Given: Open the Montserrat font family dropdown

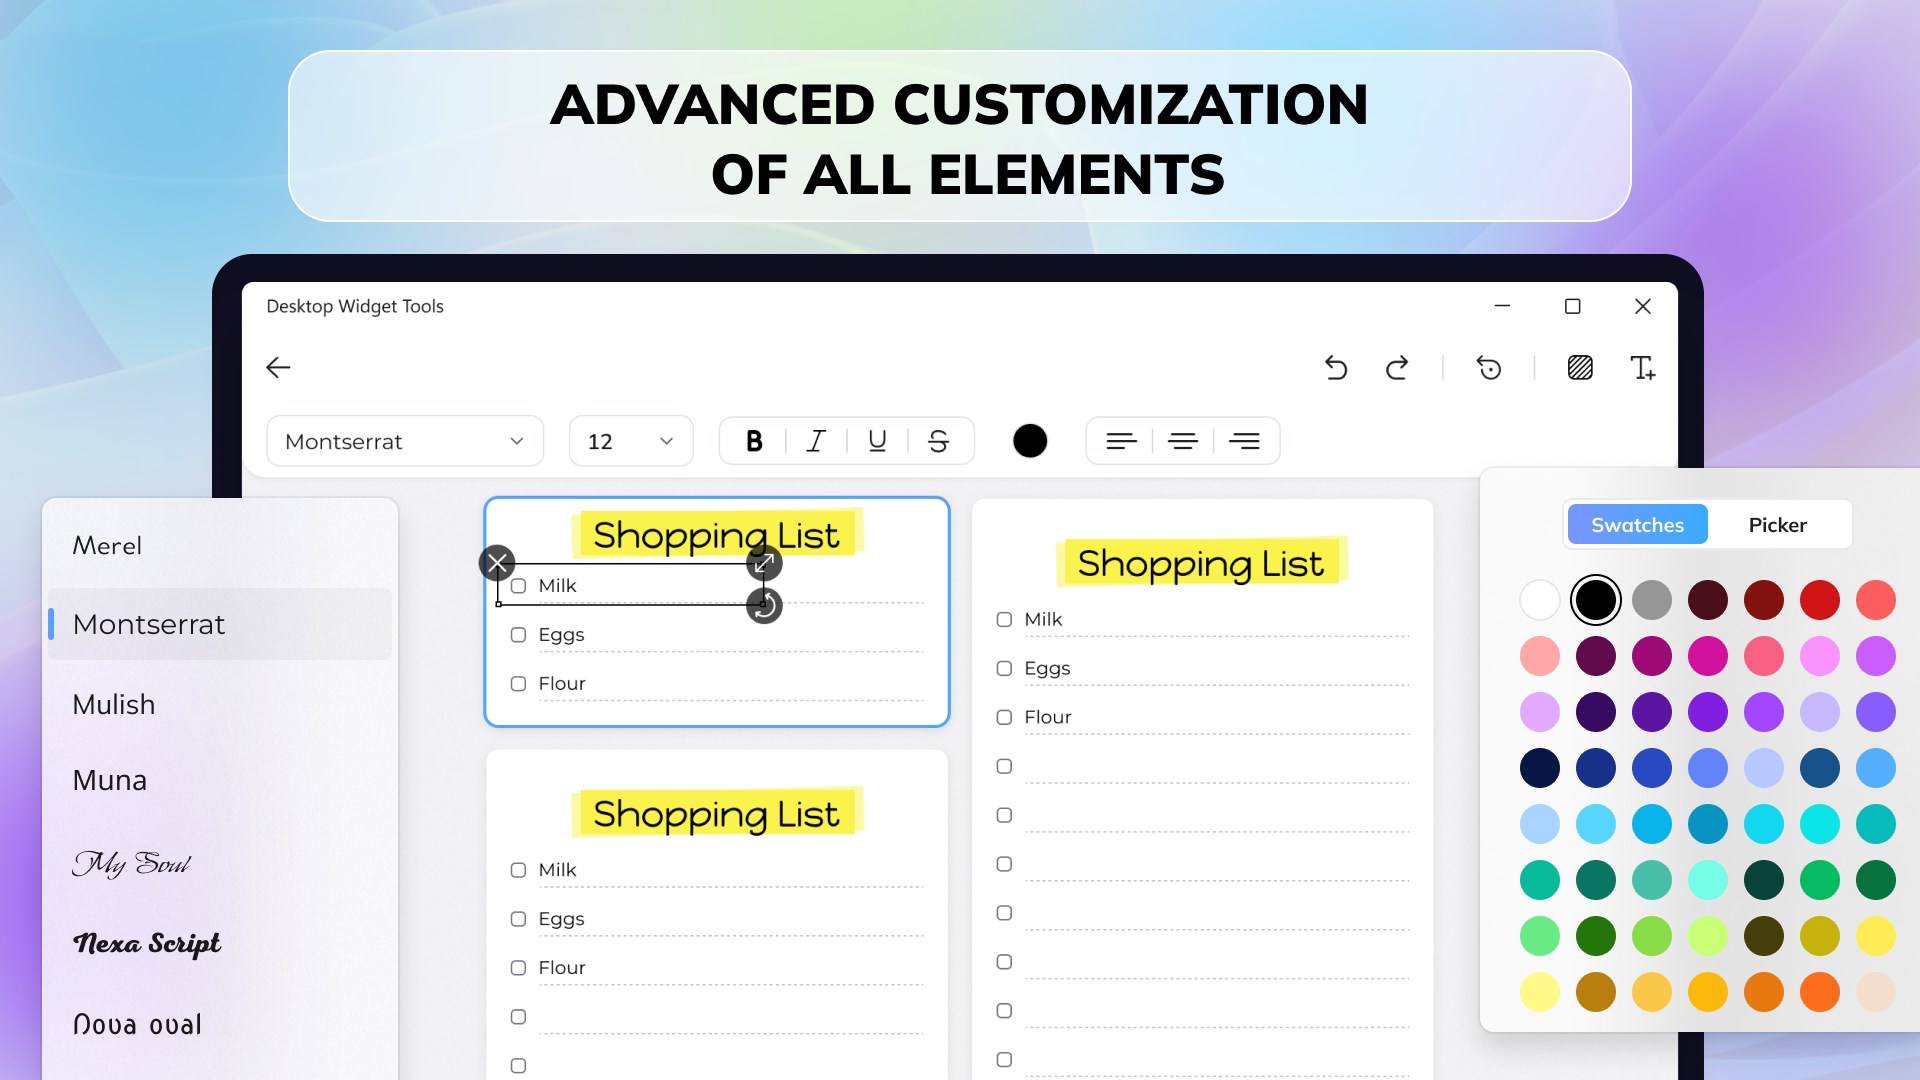Looking at the screenshot, I should click(405, 441).
